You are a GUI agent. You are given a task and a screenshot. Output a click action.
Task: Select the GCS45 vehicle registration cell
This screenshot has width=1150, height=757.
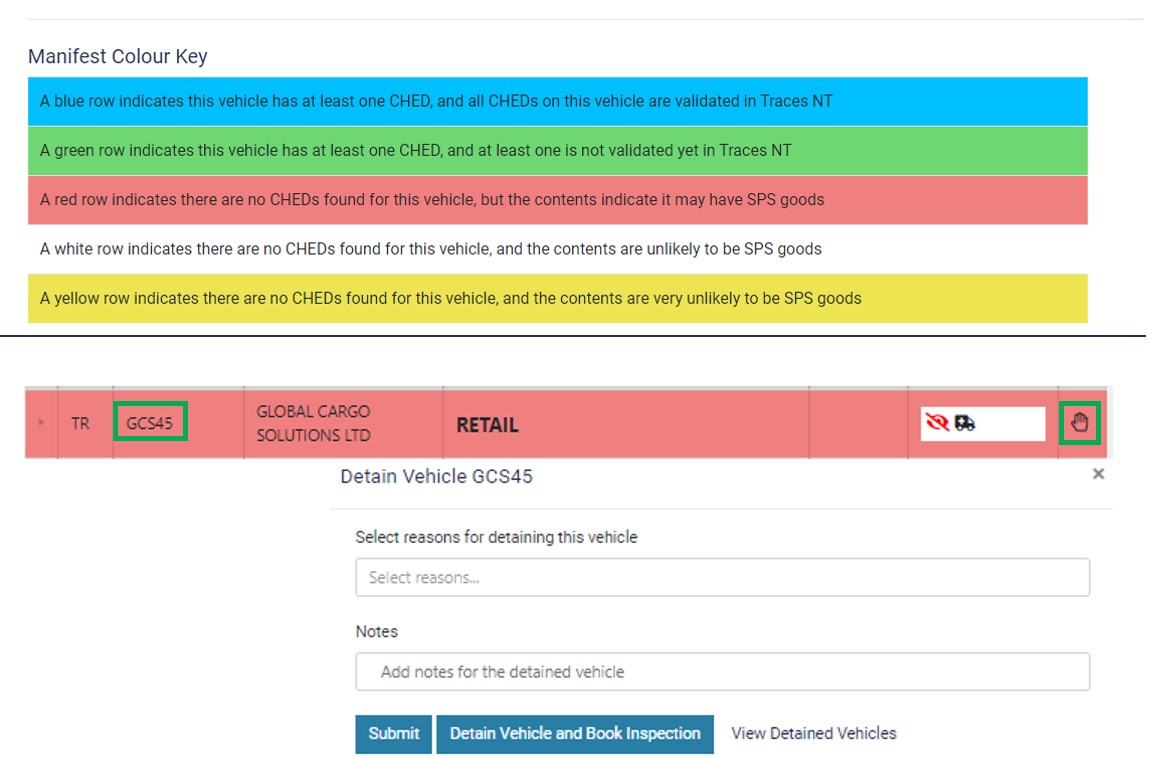click(150, 423)
